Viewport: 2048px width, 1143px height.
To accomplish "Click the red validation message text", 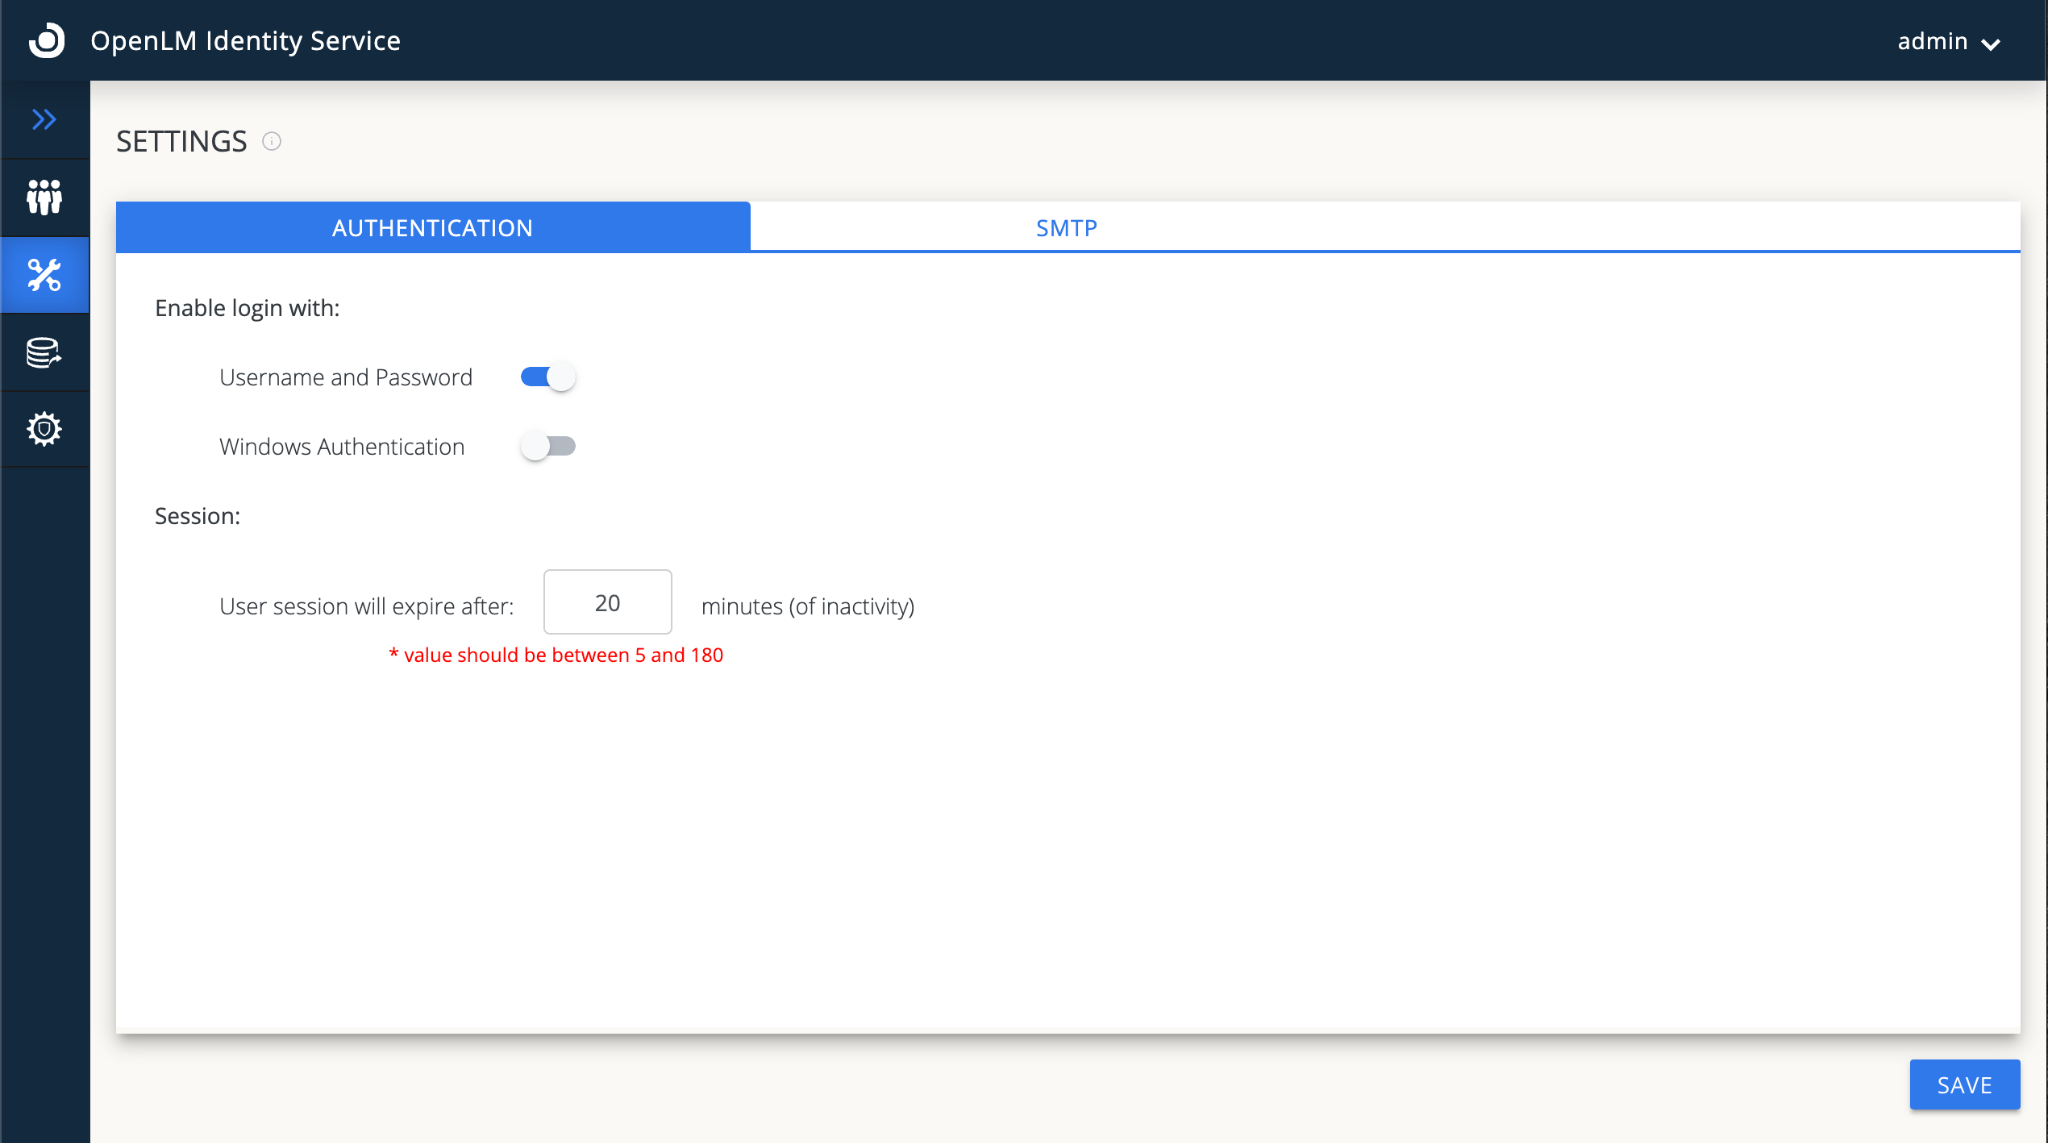I will [556, 655].
